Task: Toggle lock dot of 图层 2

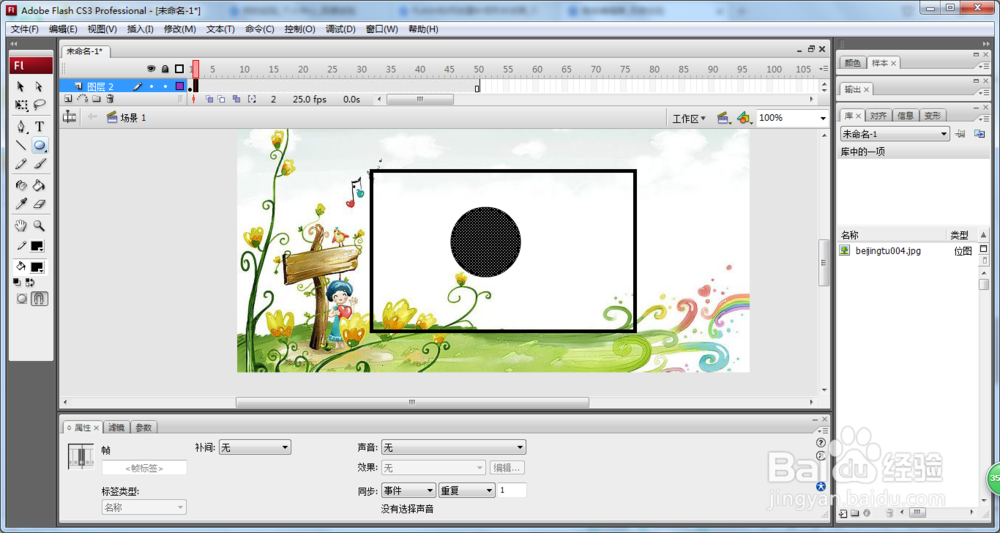Action: click(165, 86)
